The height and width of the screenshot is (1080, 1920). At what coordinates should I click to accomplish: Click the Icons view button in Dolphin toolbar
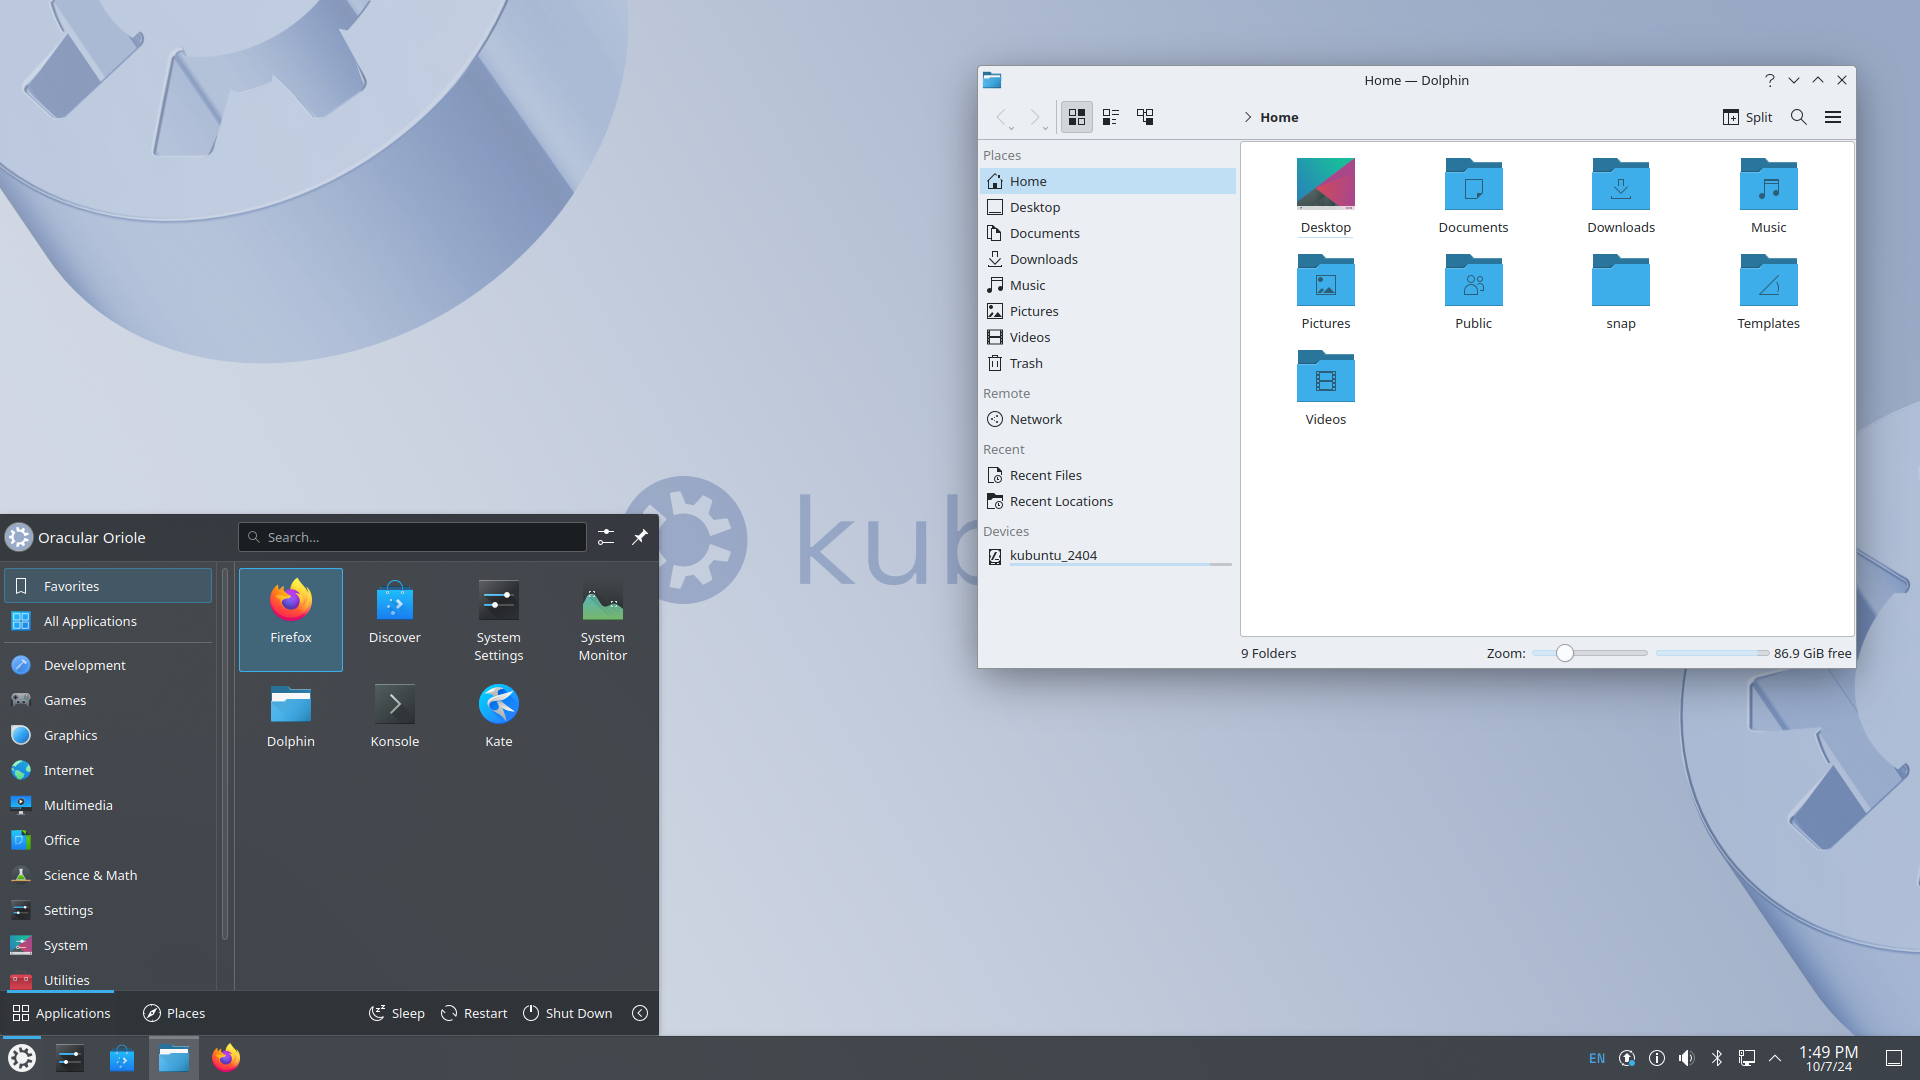[x=1076, y=116]
